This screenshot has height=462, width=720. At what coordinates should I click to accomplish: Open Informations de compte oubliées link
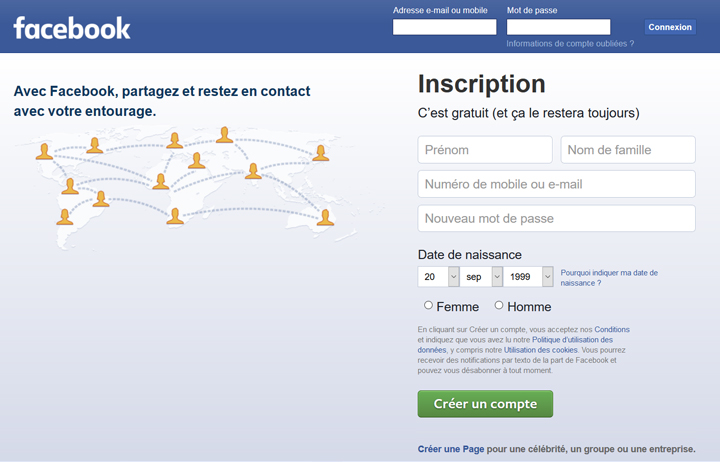click(x=570, y=44)
